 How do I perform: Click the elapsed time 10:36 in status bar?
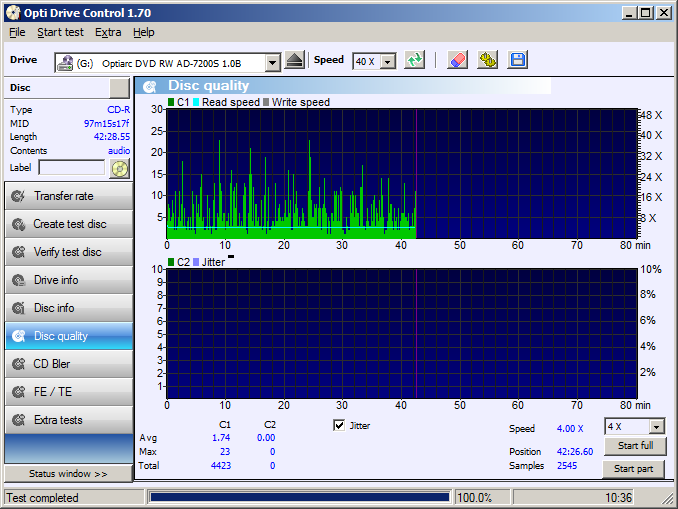pos(618,498)
